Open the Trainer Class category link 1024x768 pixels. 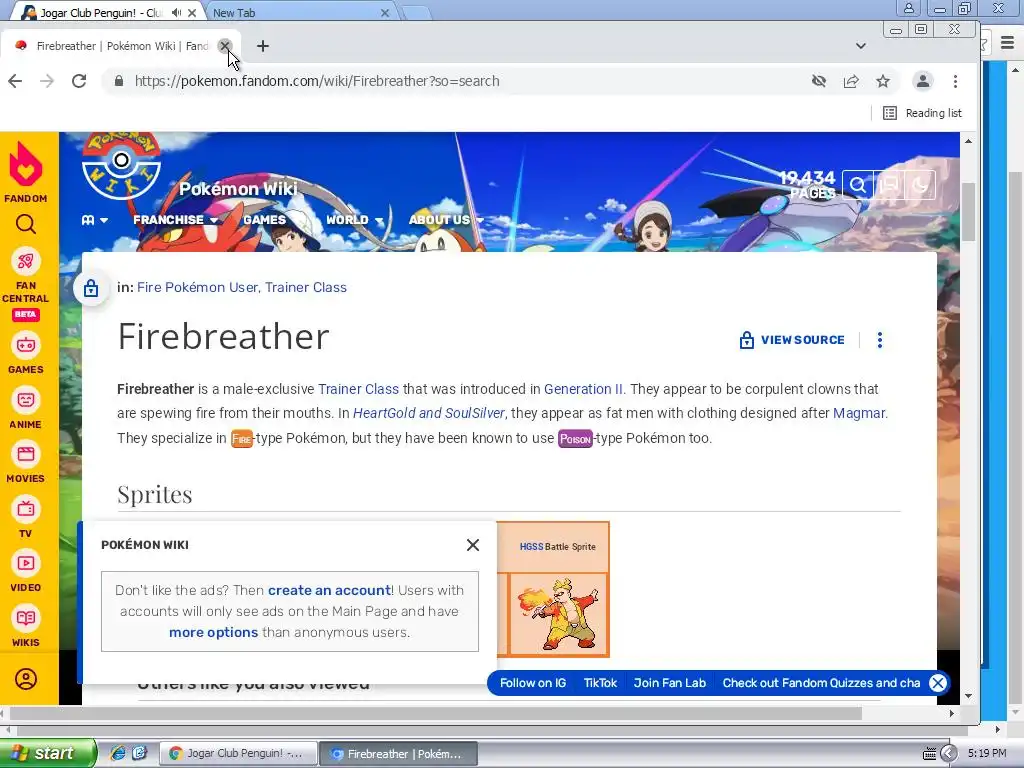pyautogui.click(x=306, y=287)
